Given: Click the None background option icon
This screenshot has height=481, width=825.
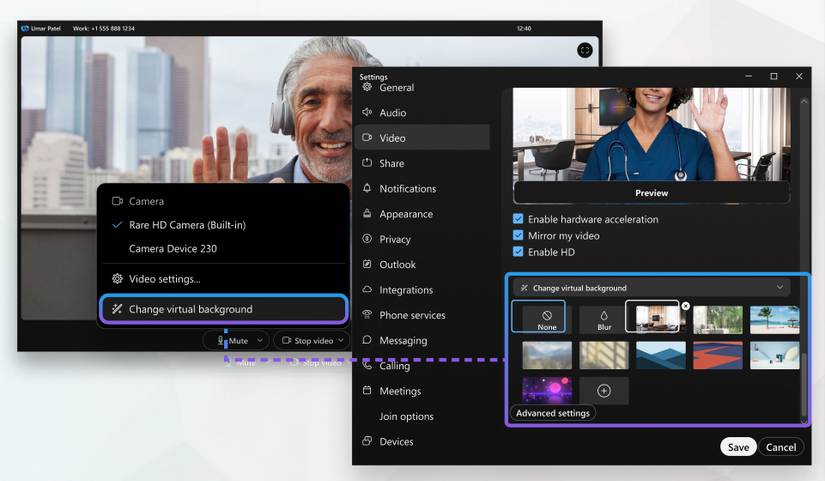Looking at the screenshot, I should [546, 315].
